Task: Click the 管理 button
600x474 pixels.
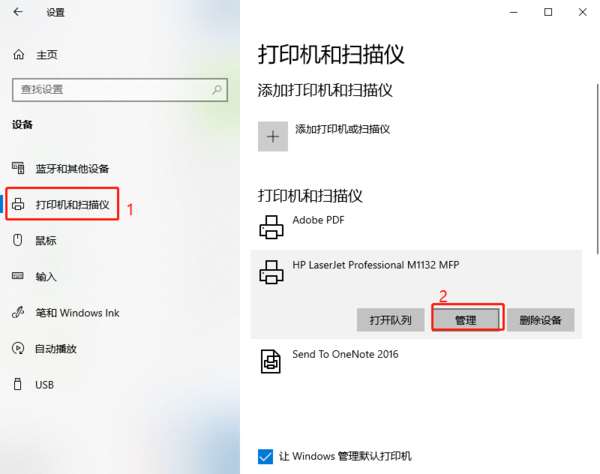Action: click(x=466, y=319)
